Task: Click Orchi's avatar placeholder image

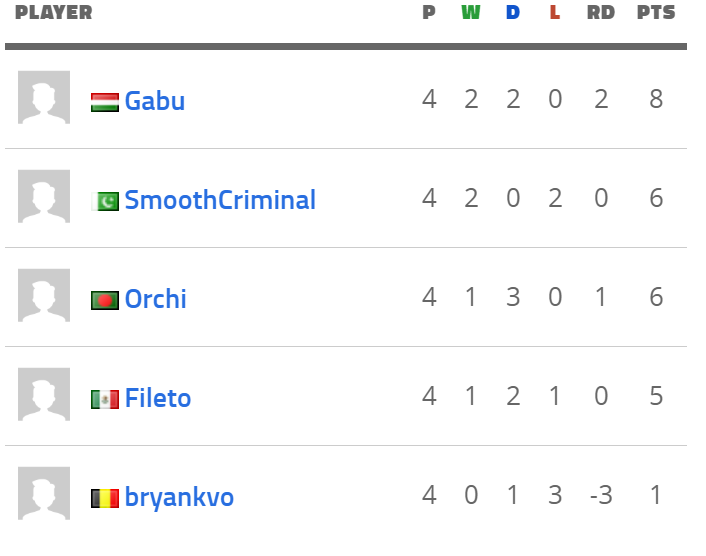Action: click(x=44, y=295)
